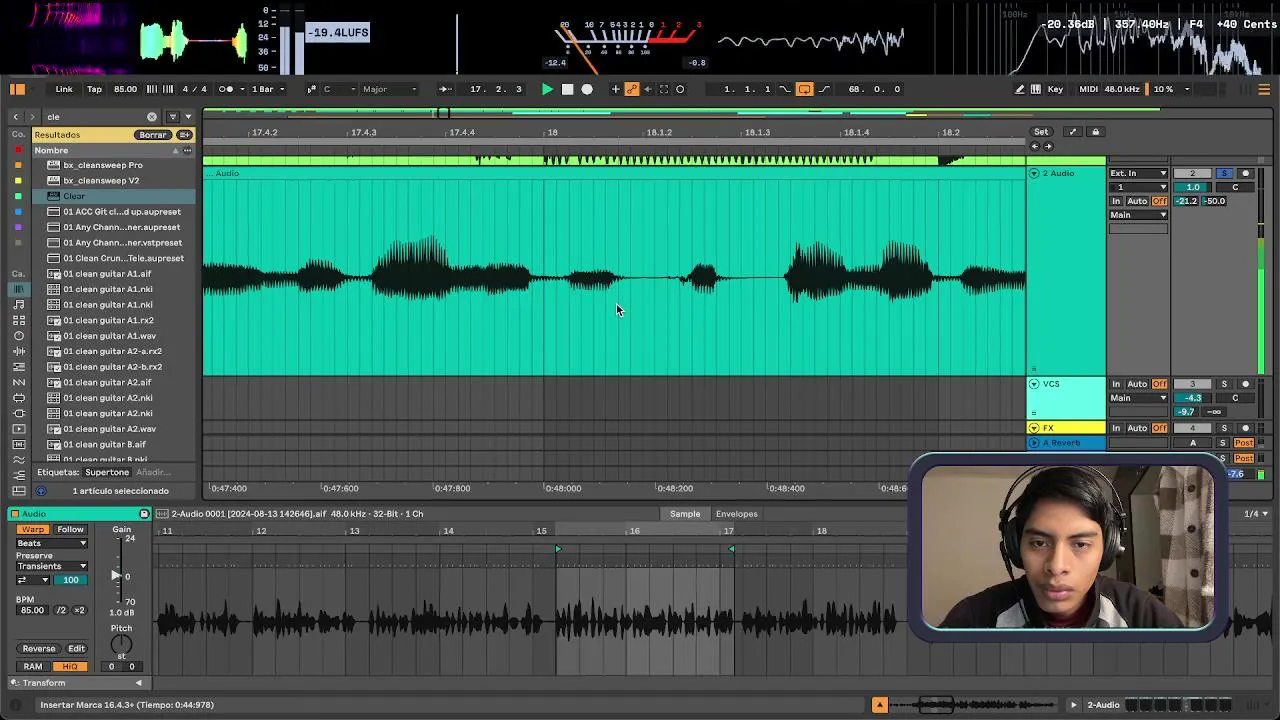The height and width of the screenshot is (720, 1280).
Task: Set 2 Audio monitor to Off
Action: click(x=1159, y=201)
